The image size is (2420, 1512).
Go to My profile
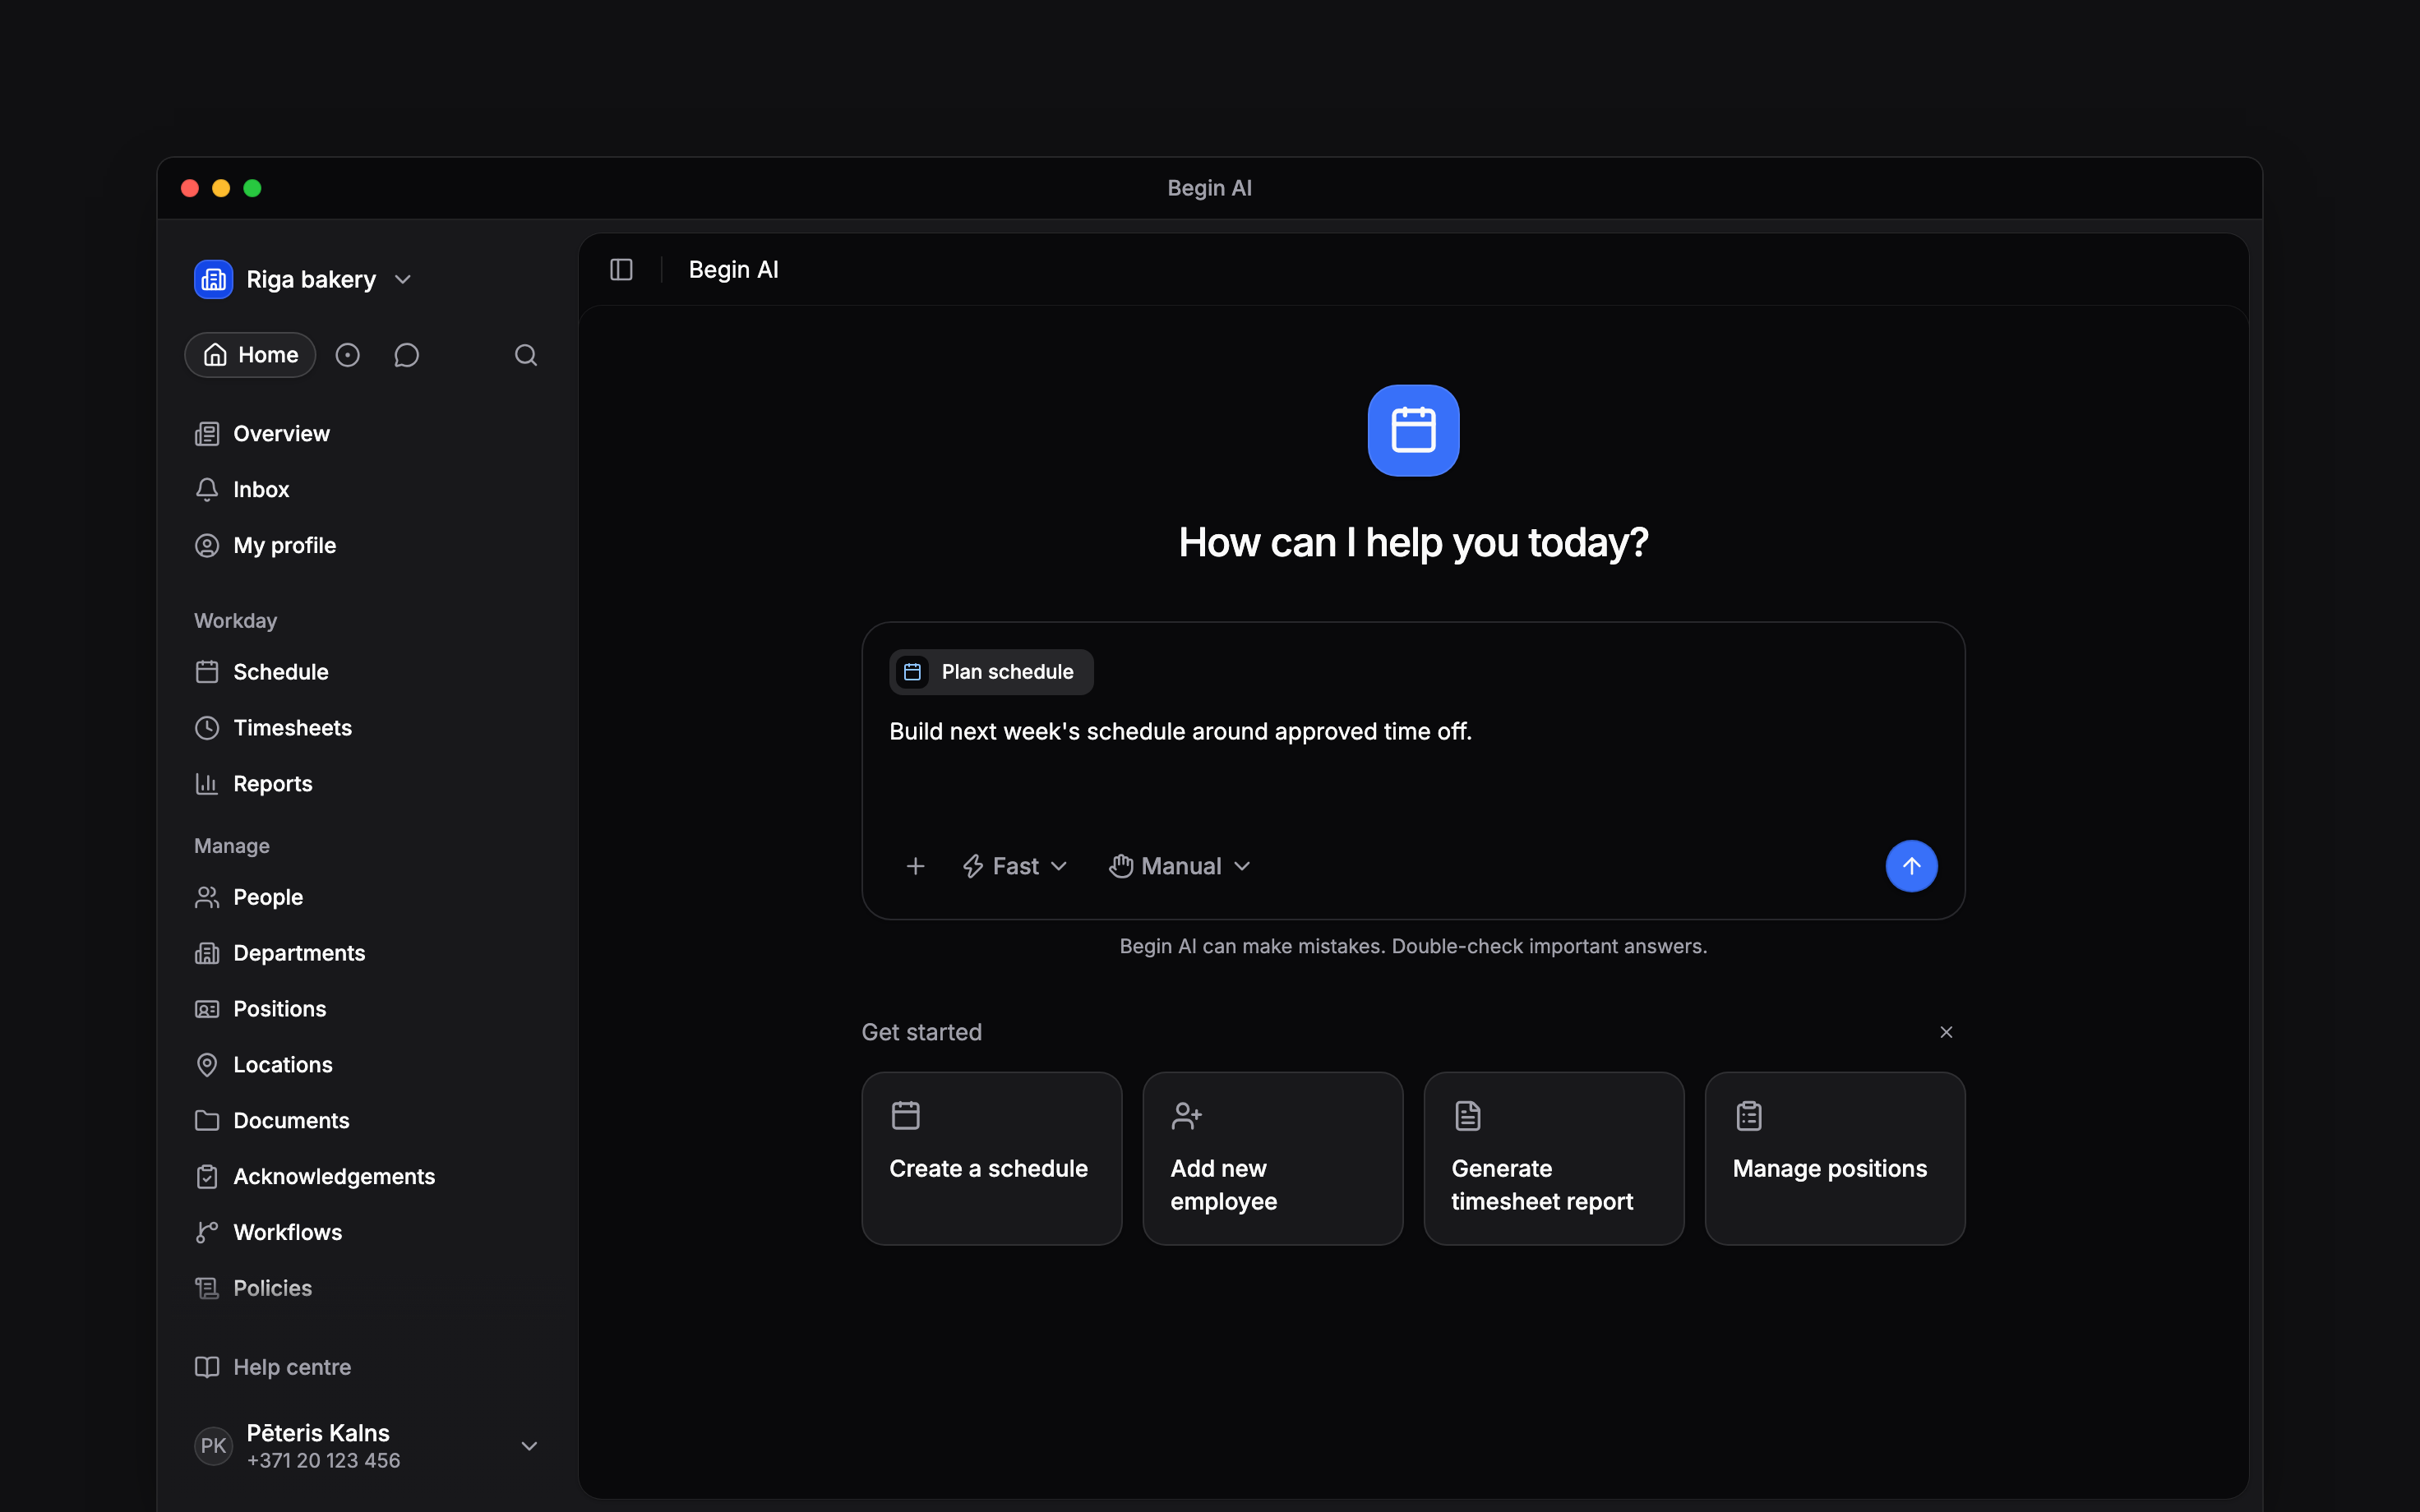click(265, 546)
